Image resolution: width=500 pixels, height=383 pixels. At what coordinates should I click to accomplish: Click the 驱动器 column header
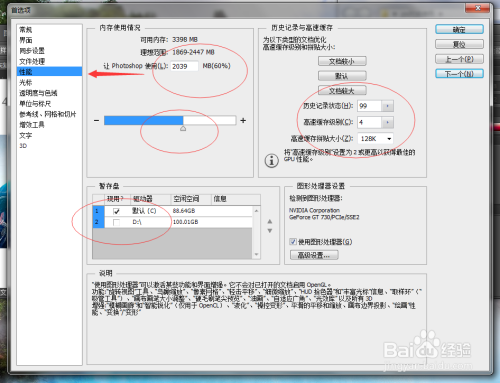(x=151, y=199)
